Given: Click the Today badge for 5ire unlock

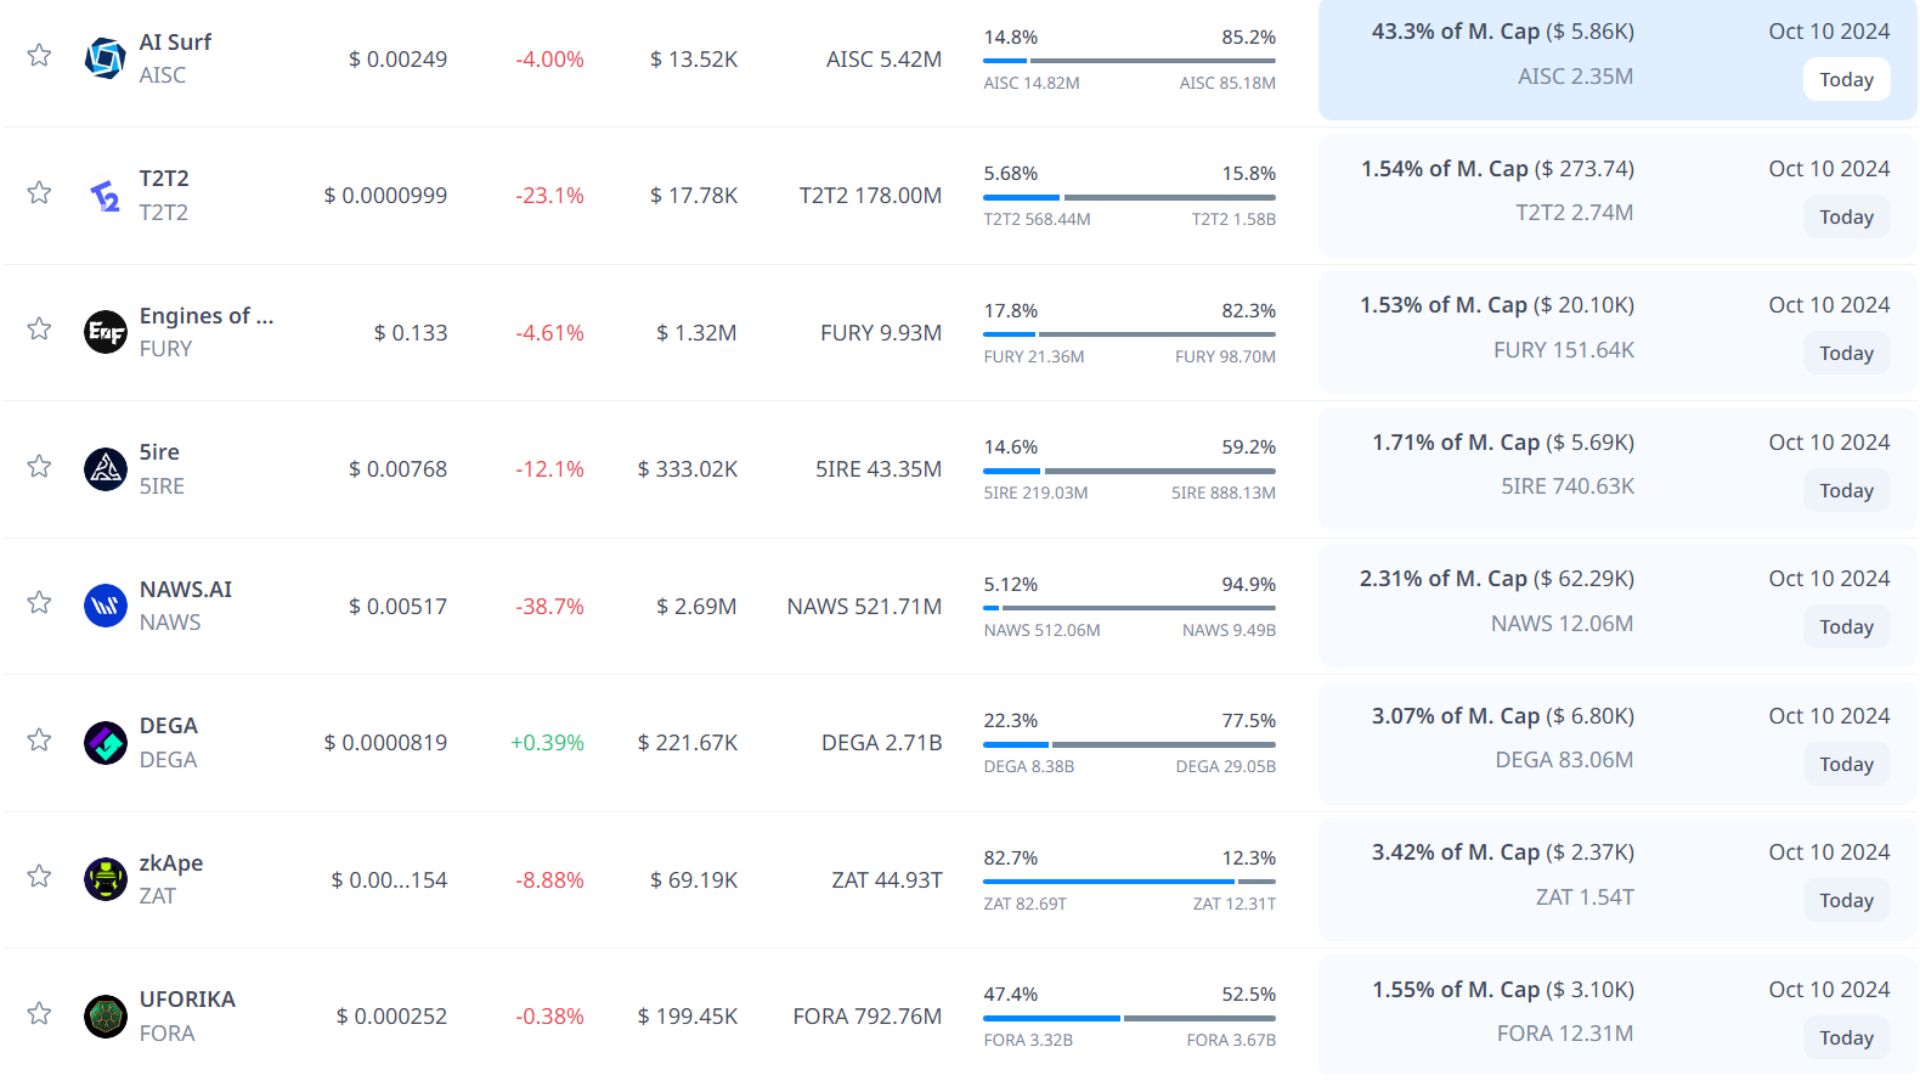Looking at the screenshot, I should pos(1846,490).
